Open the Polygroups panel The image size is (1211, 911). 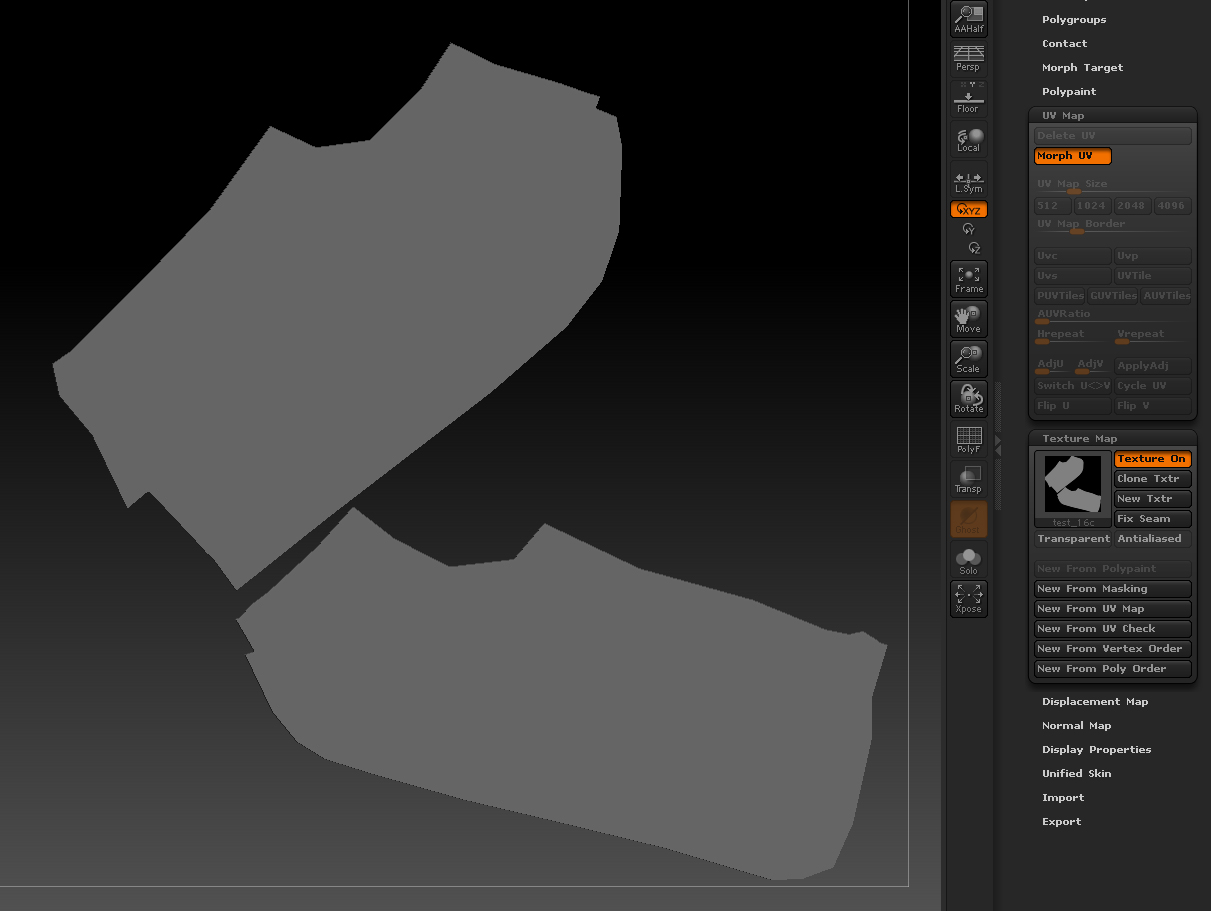coord(1074,18)
